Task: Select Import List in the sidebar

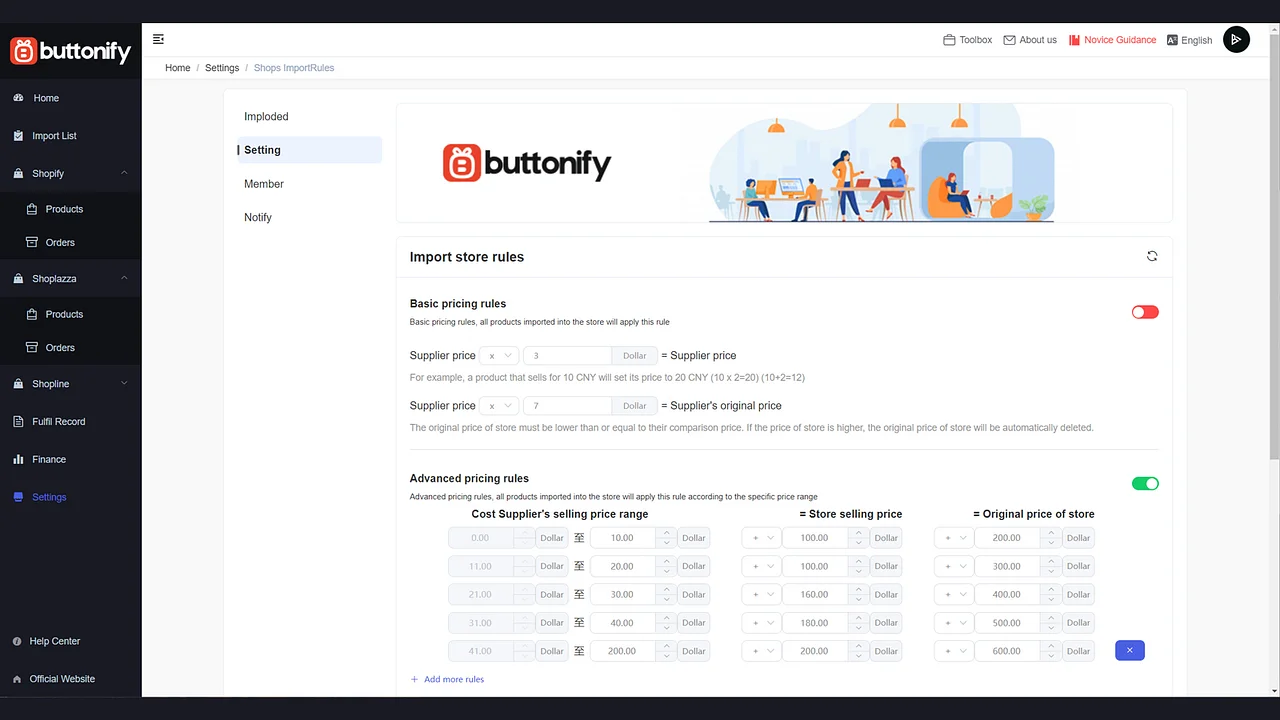Action: click(54, 135)
